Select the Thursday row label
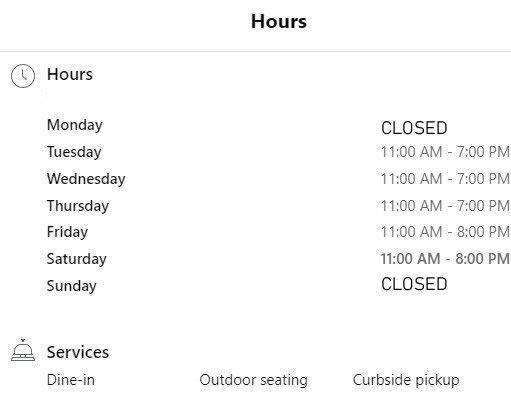 [78, 206]
